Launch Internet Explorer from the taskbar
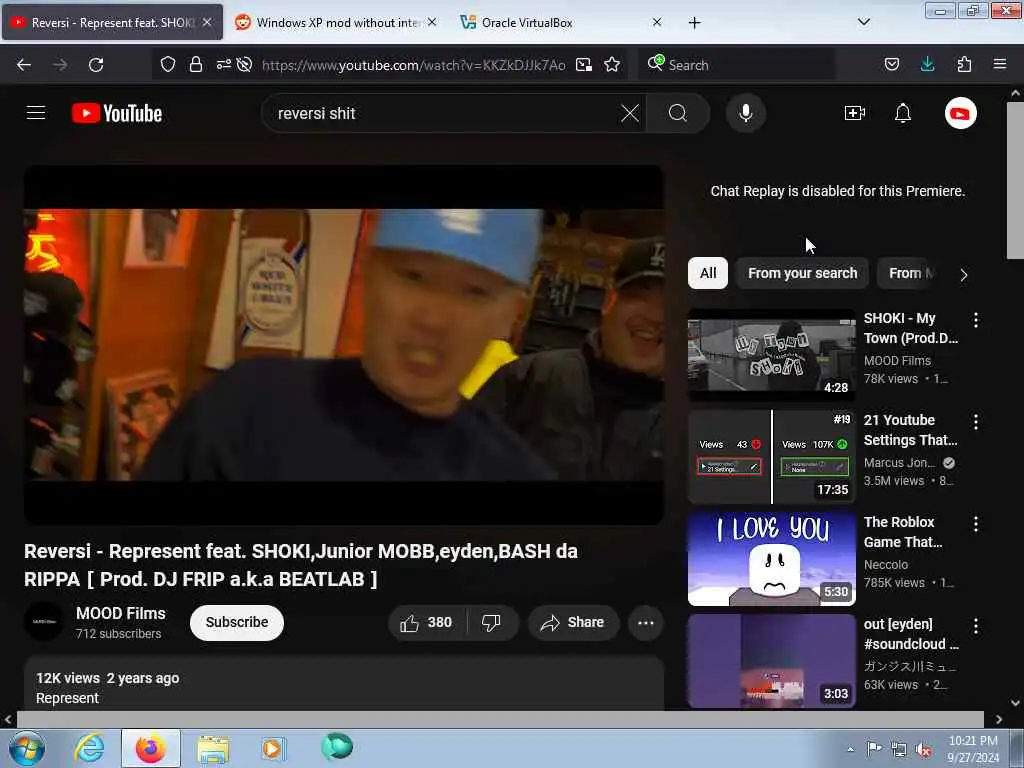The height and width of the screenshot is (768, 1024). tap(89, 748)
